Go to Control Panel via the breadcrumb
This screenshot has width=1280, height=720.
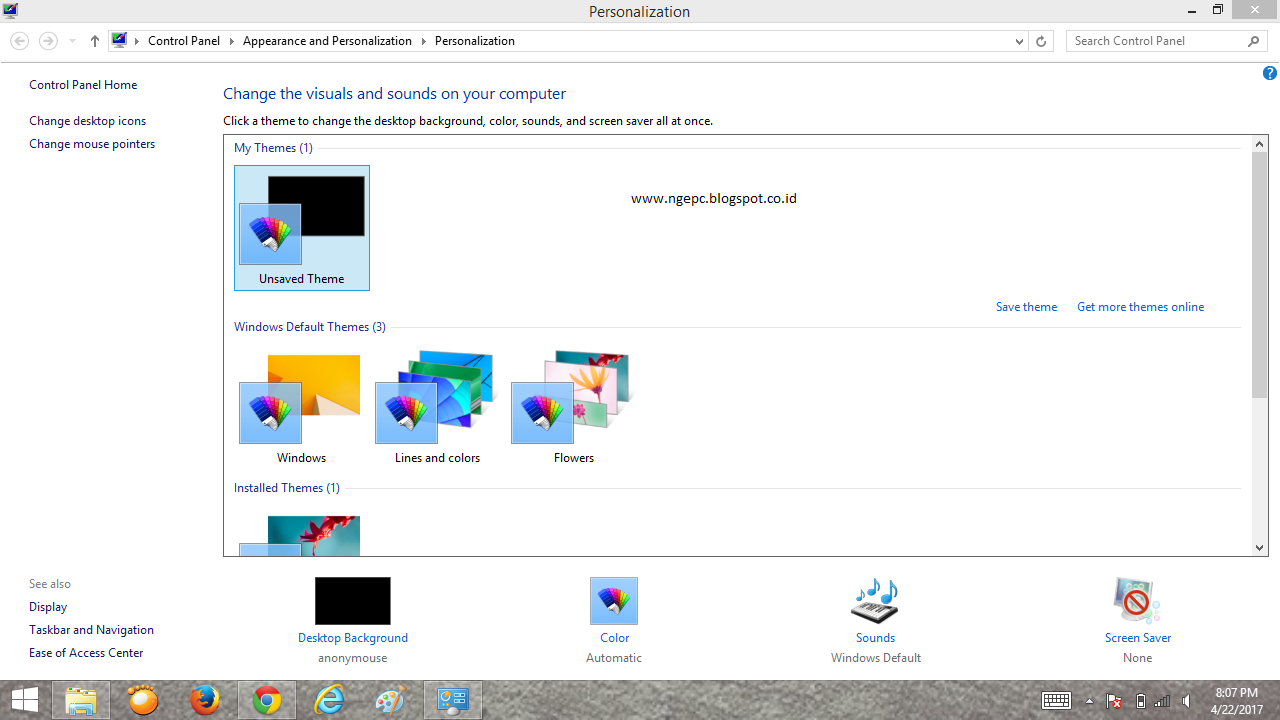[x=184, y=41]
